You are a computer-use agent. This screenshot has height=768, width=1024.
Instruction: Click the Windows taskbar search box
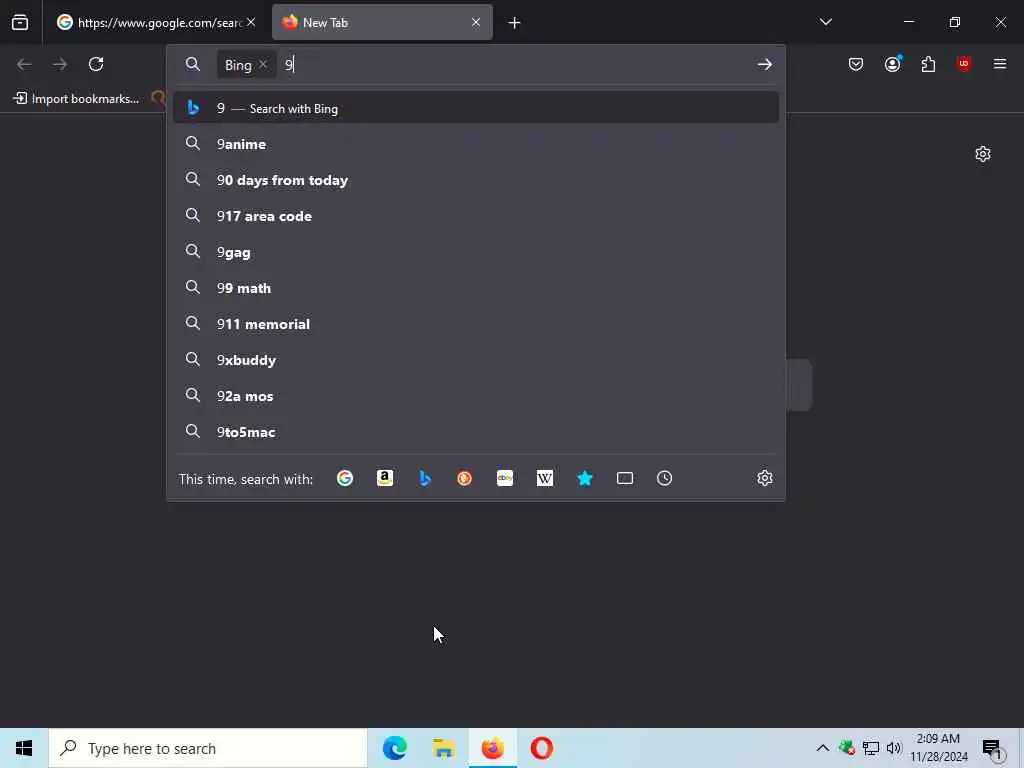click(x=208, y=748)
